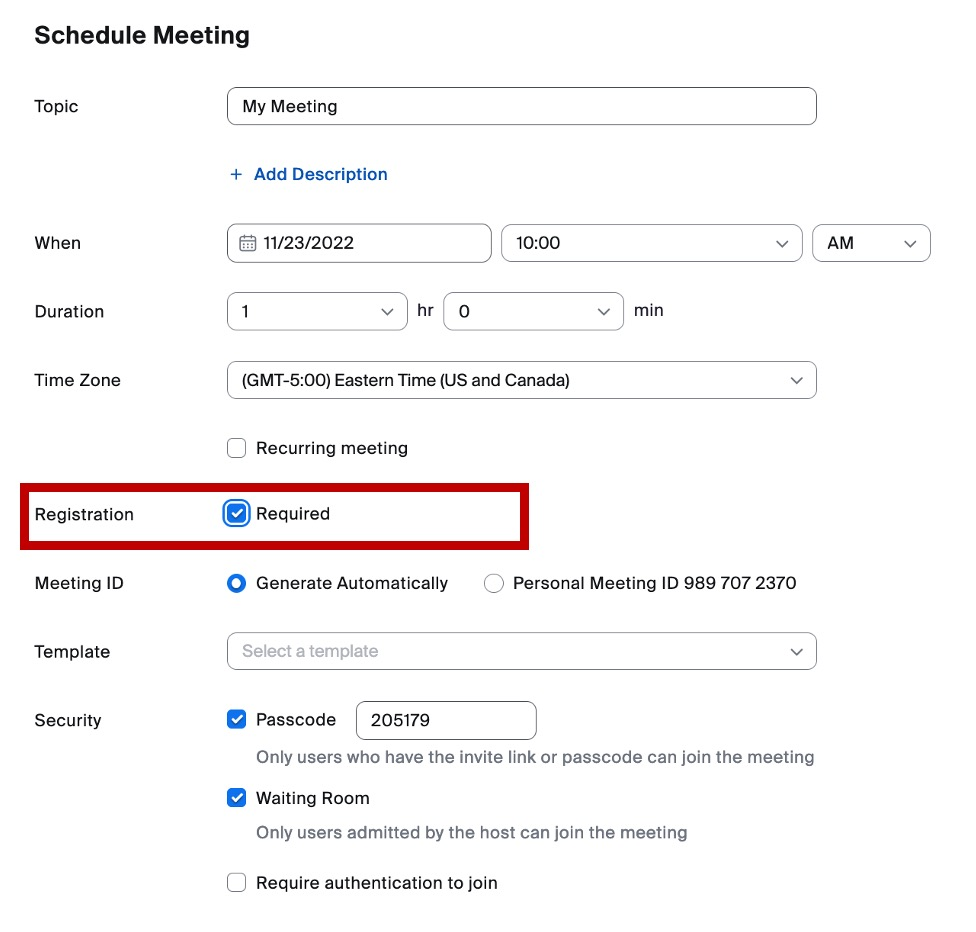Viewport: 976px width, 932px height.
Task: Open the Time Zone dropdown
Action: 520,380
